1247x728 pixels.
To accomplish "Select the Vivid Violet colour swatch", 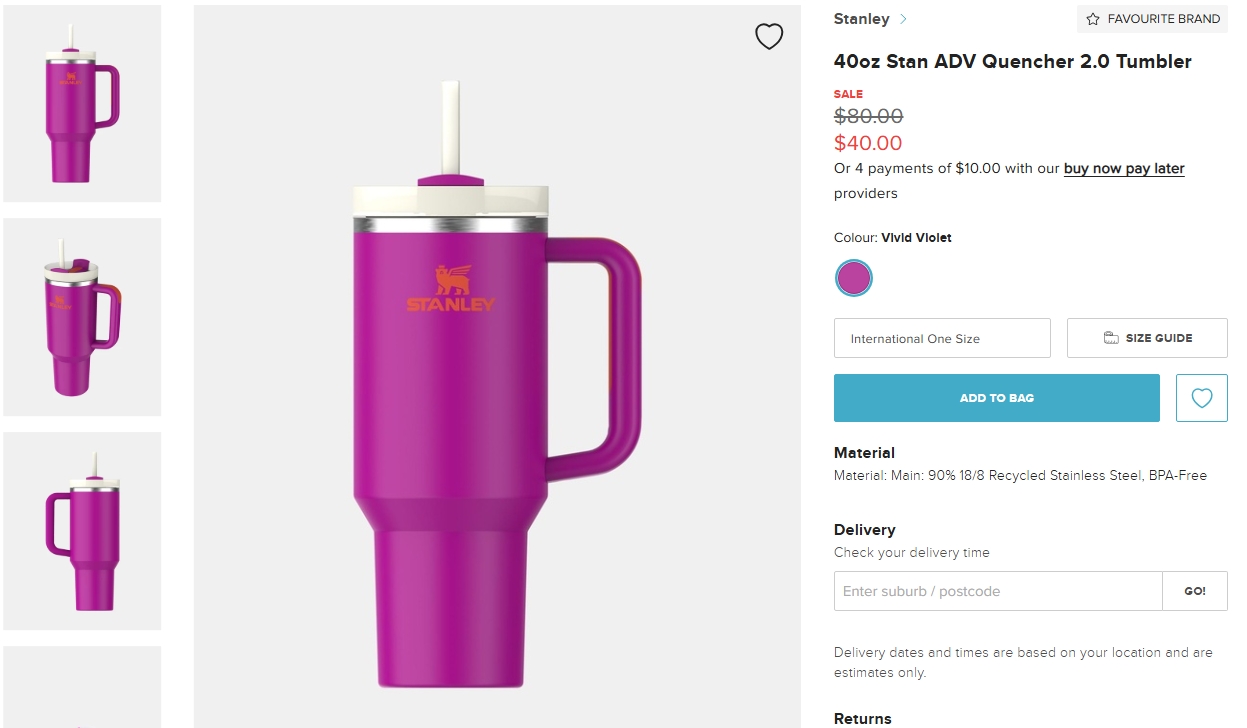I will (x=854, y=278).
